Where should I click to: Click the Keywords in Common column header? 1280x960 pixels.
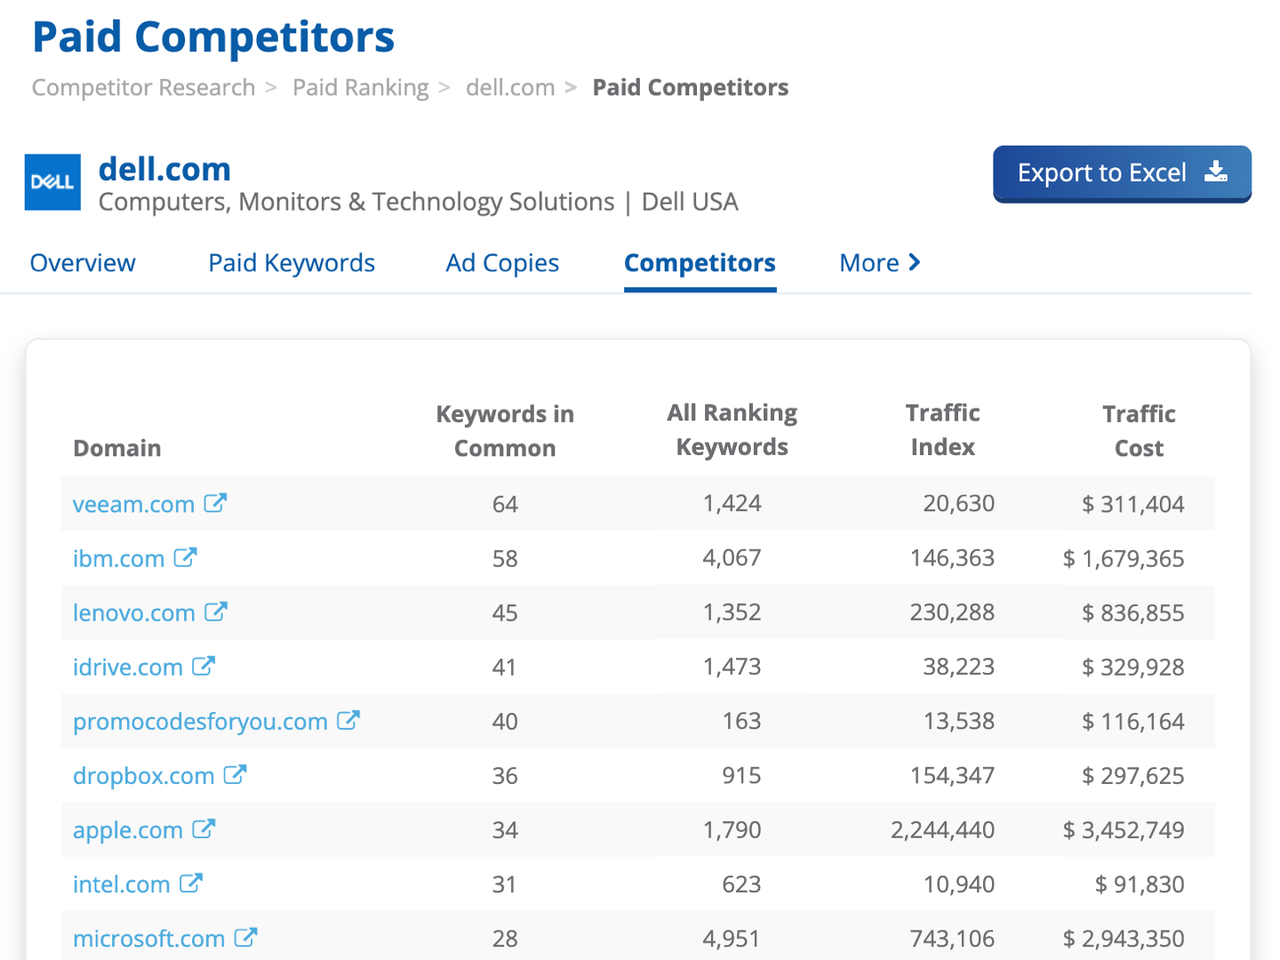505,431
